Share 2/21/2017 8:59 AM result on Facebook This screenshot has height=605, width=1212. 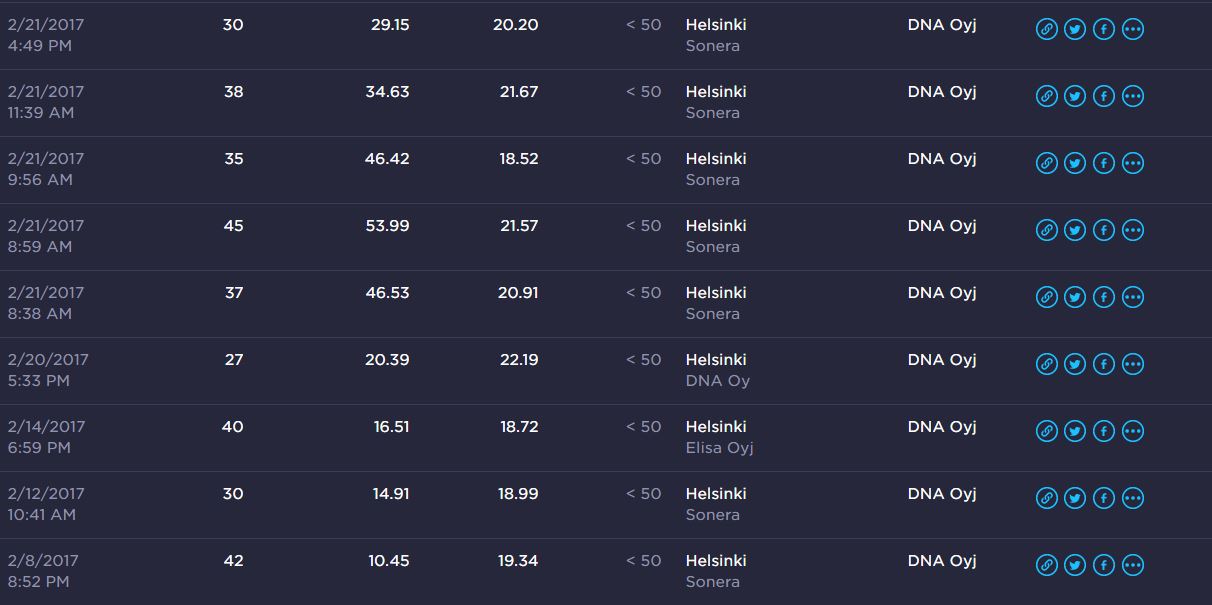point(1104,230)
